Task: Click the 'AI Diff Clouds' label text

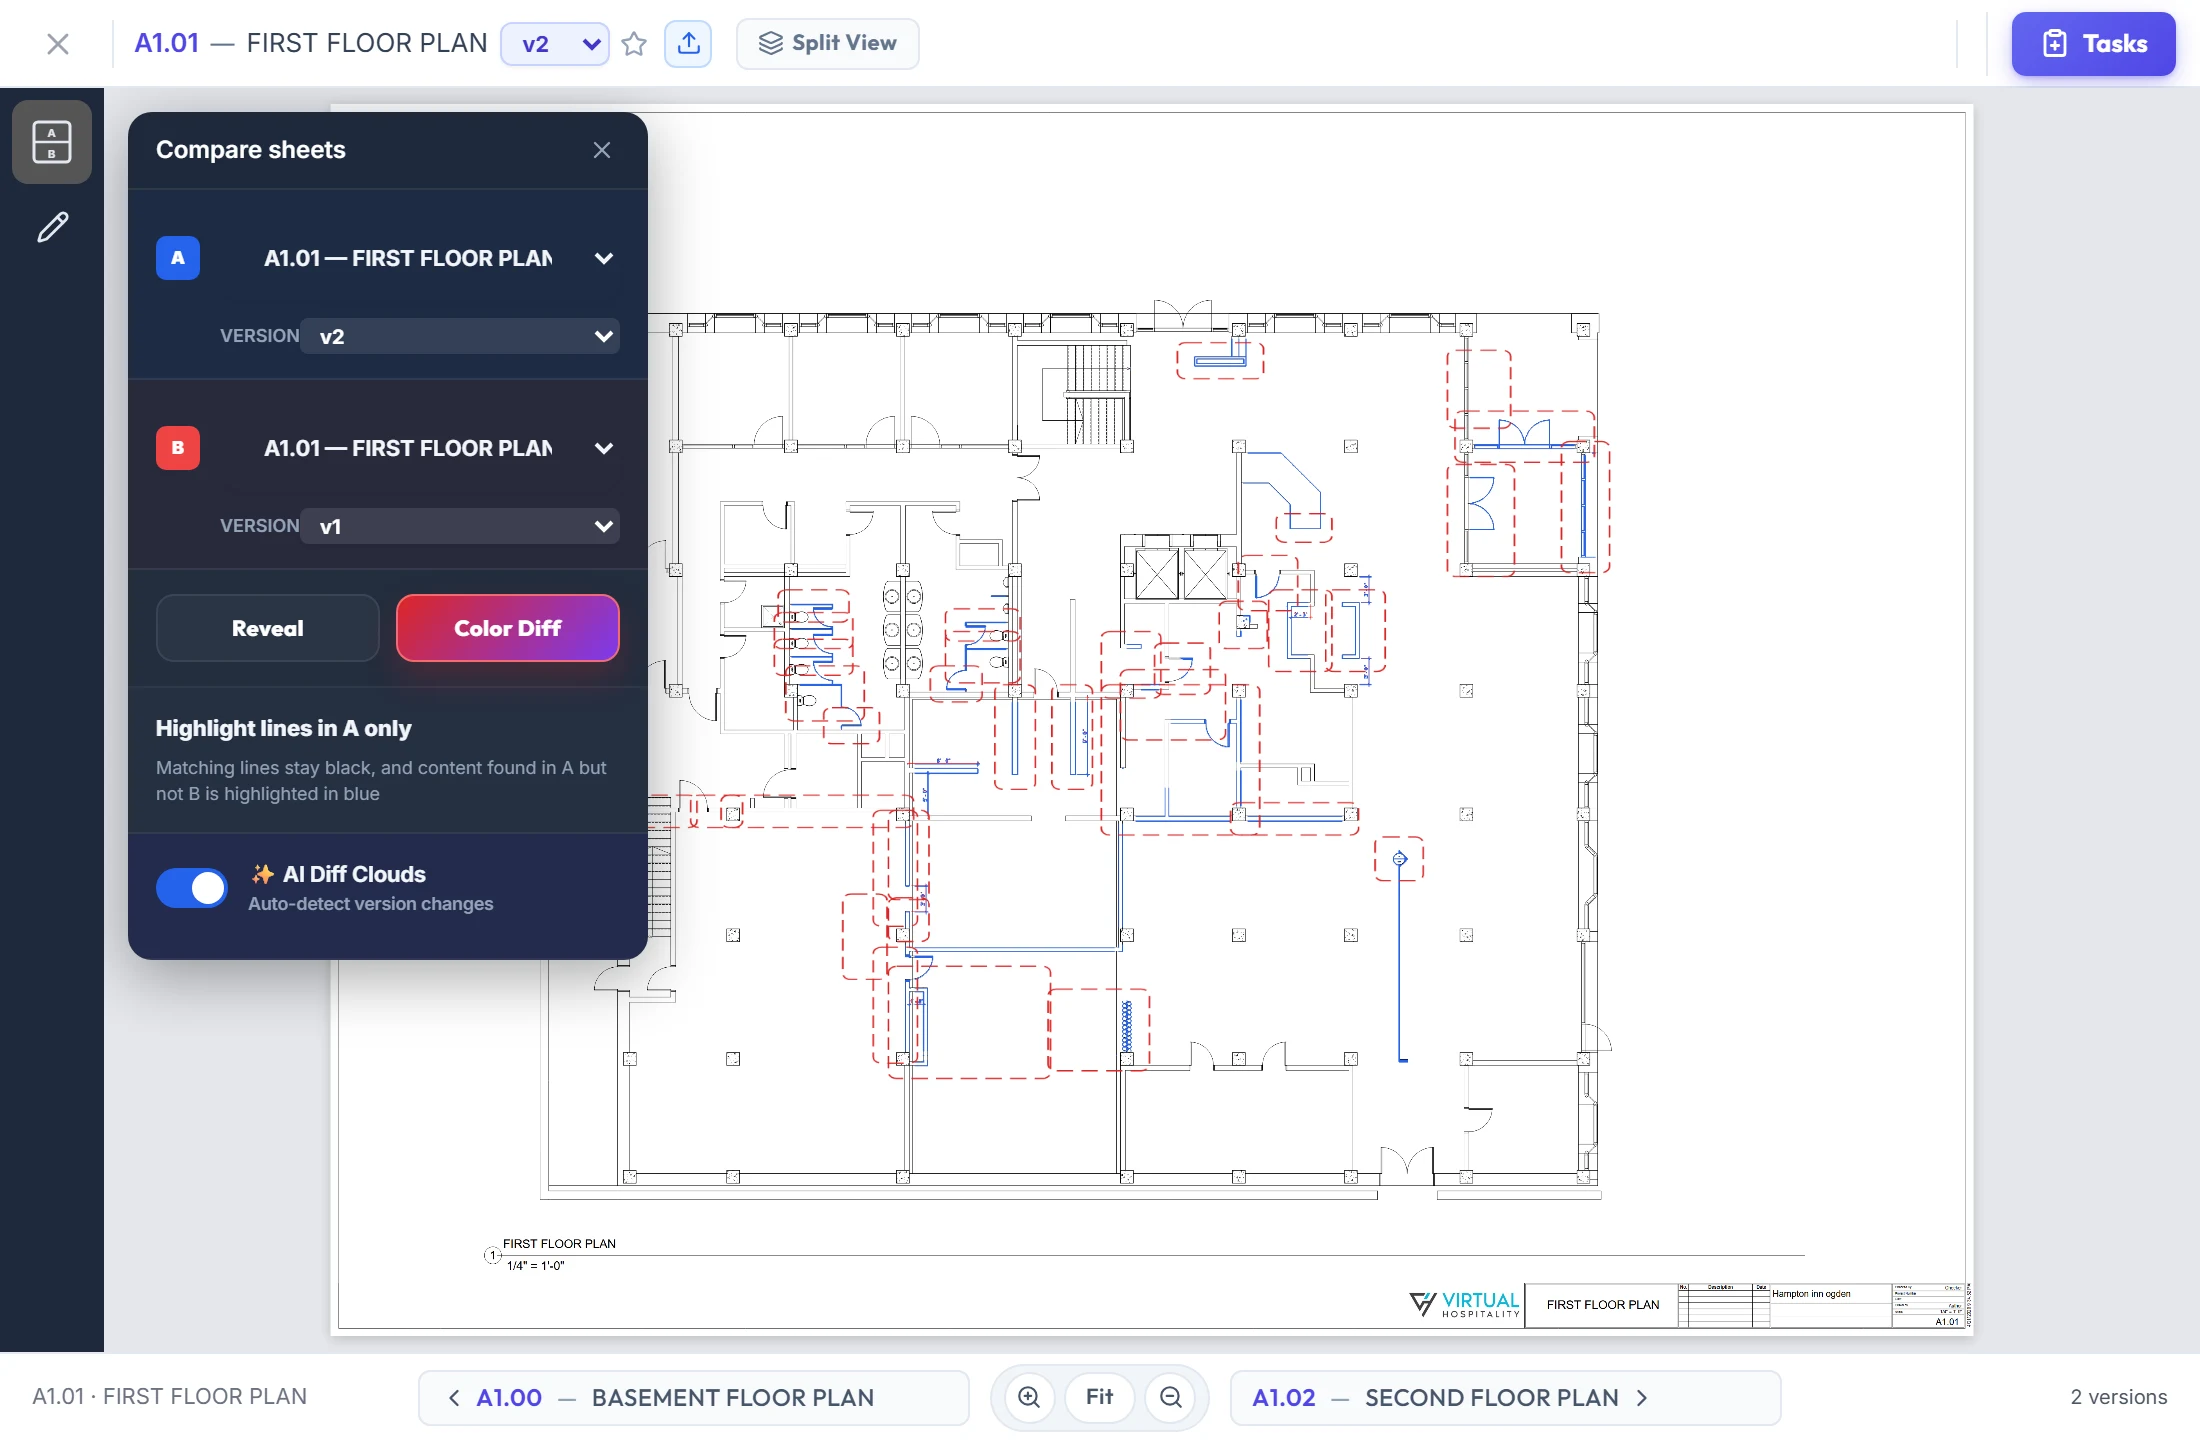Action: point(354,874)
